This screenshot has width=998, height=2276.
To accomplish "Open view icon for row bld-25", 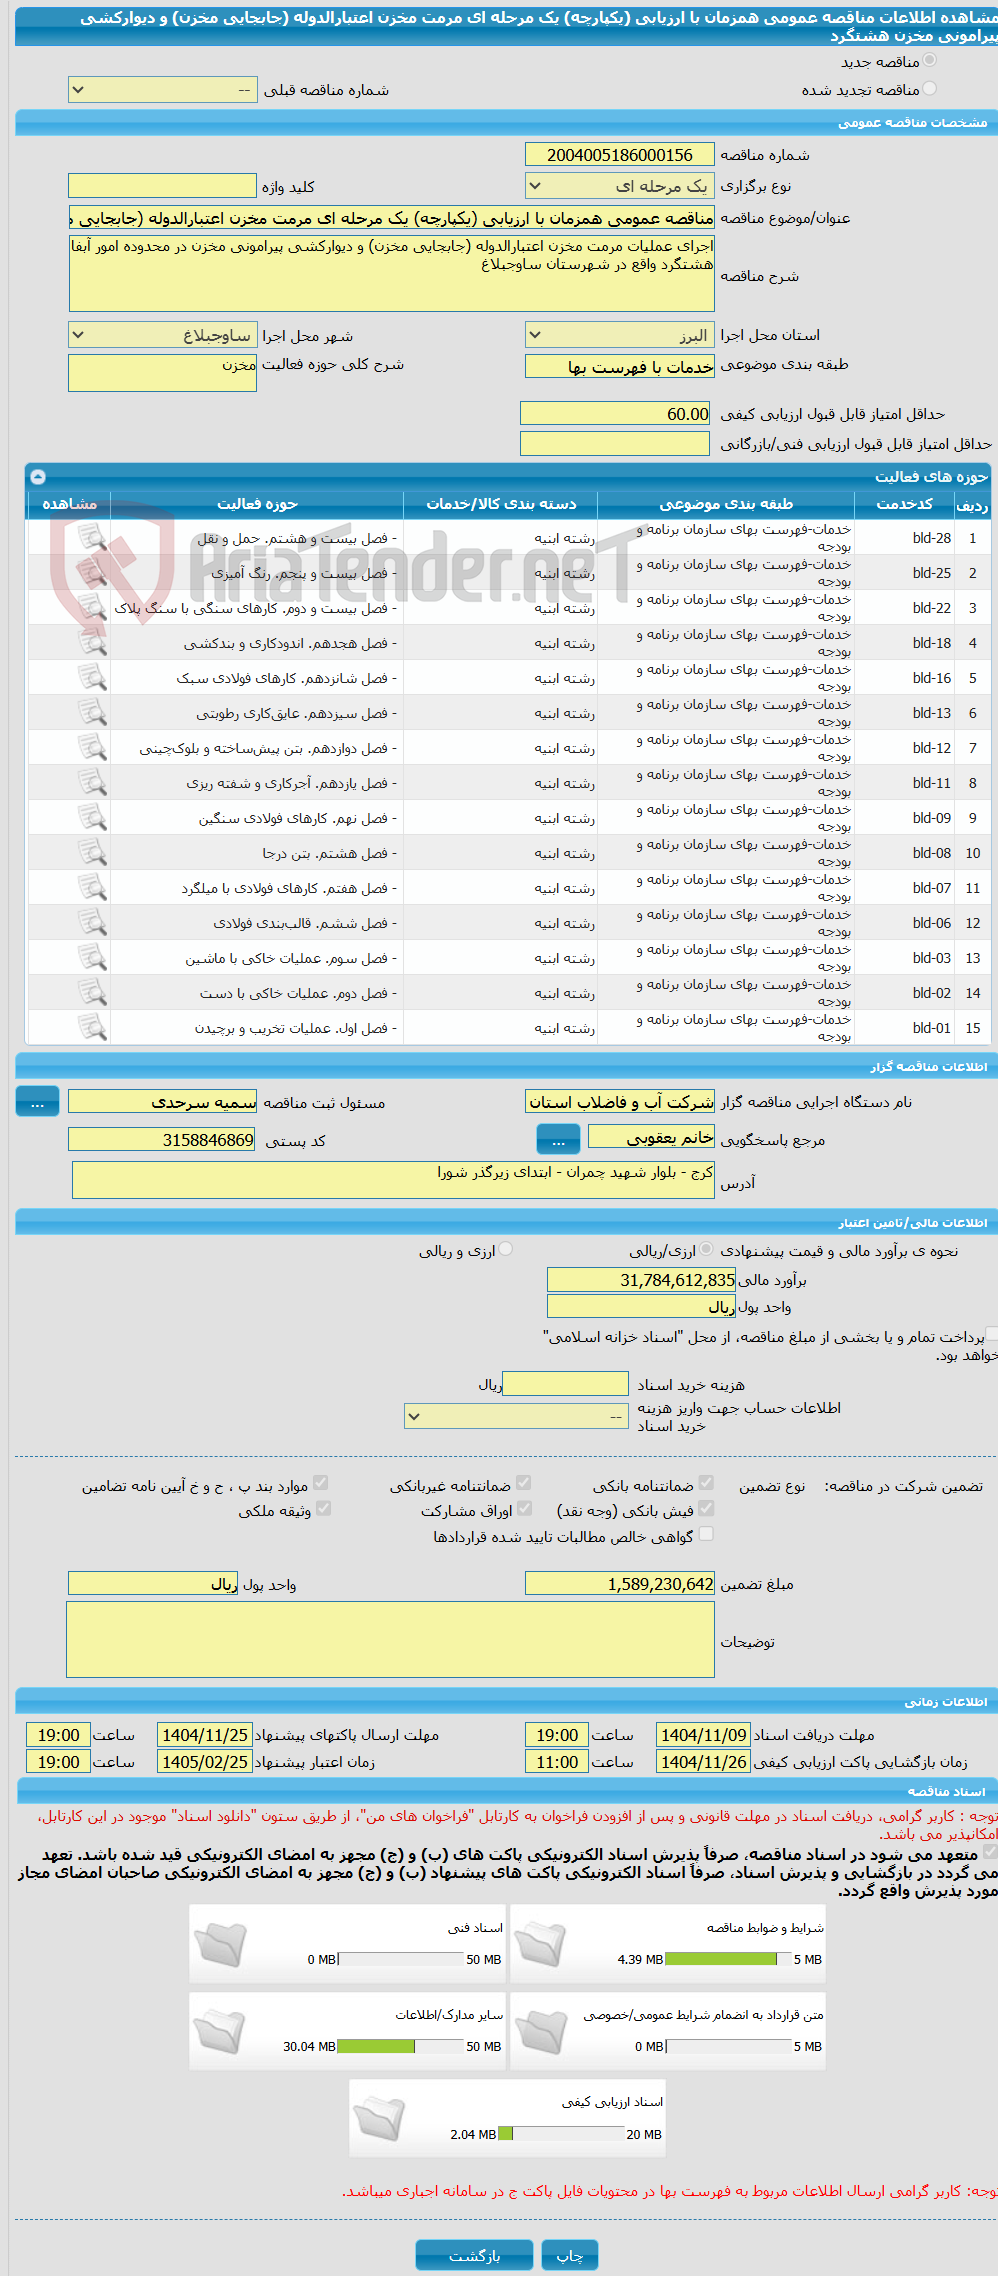I will pyautogui.click(x=92, y=573).
